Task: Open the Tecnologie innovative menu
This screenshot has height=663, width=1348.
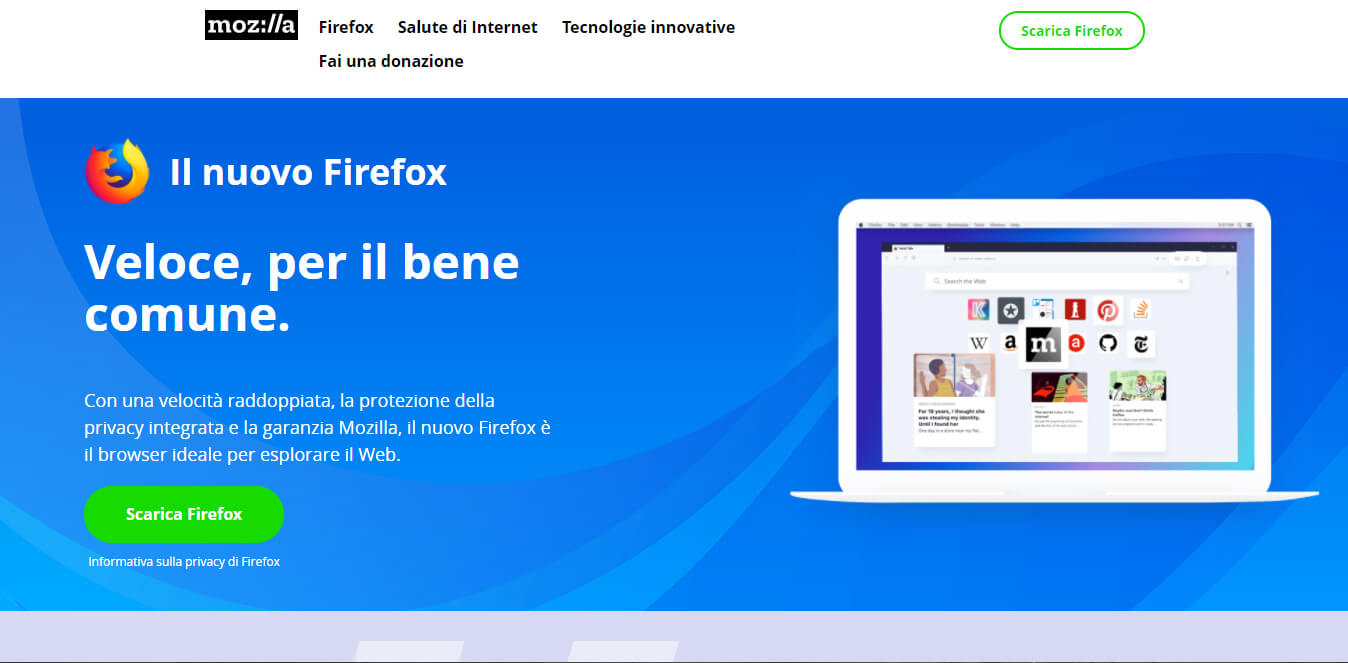Action: point(648,27)
